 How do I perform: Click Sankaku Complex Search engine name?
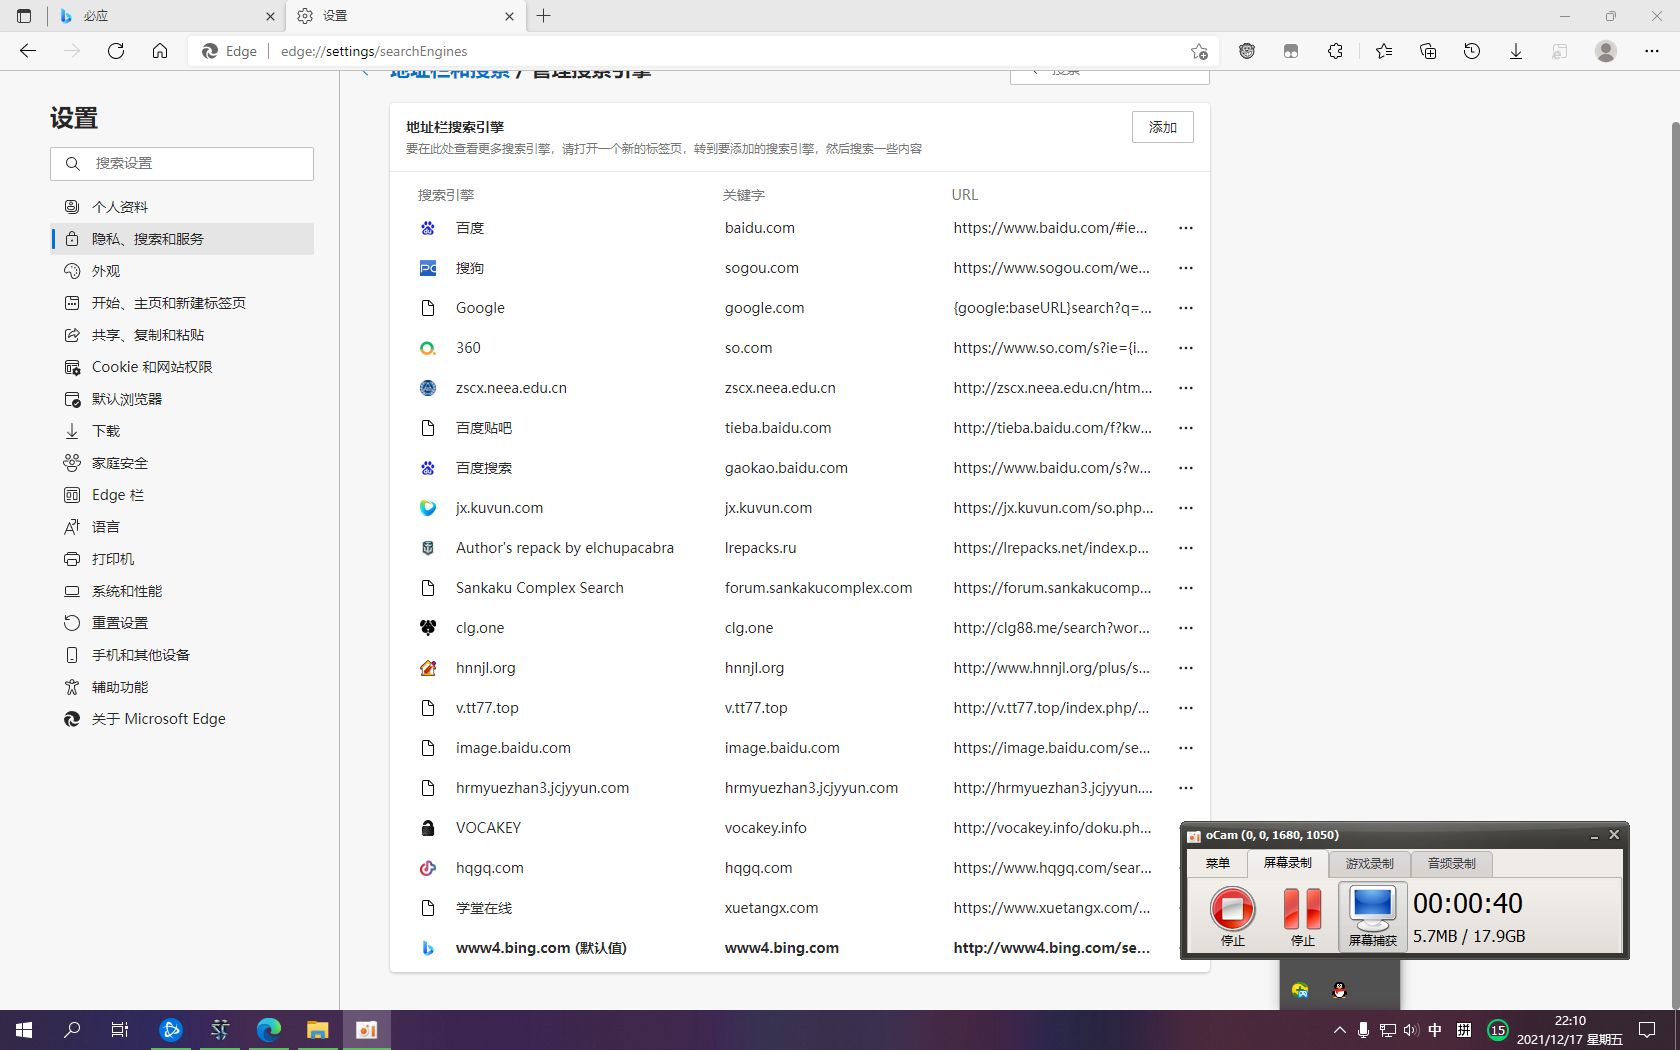(540, 588)
